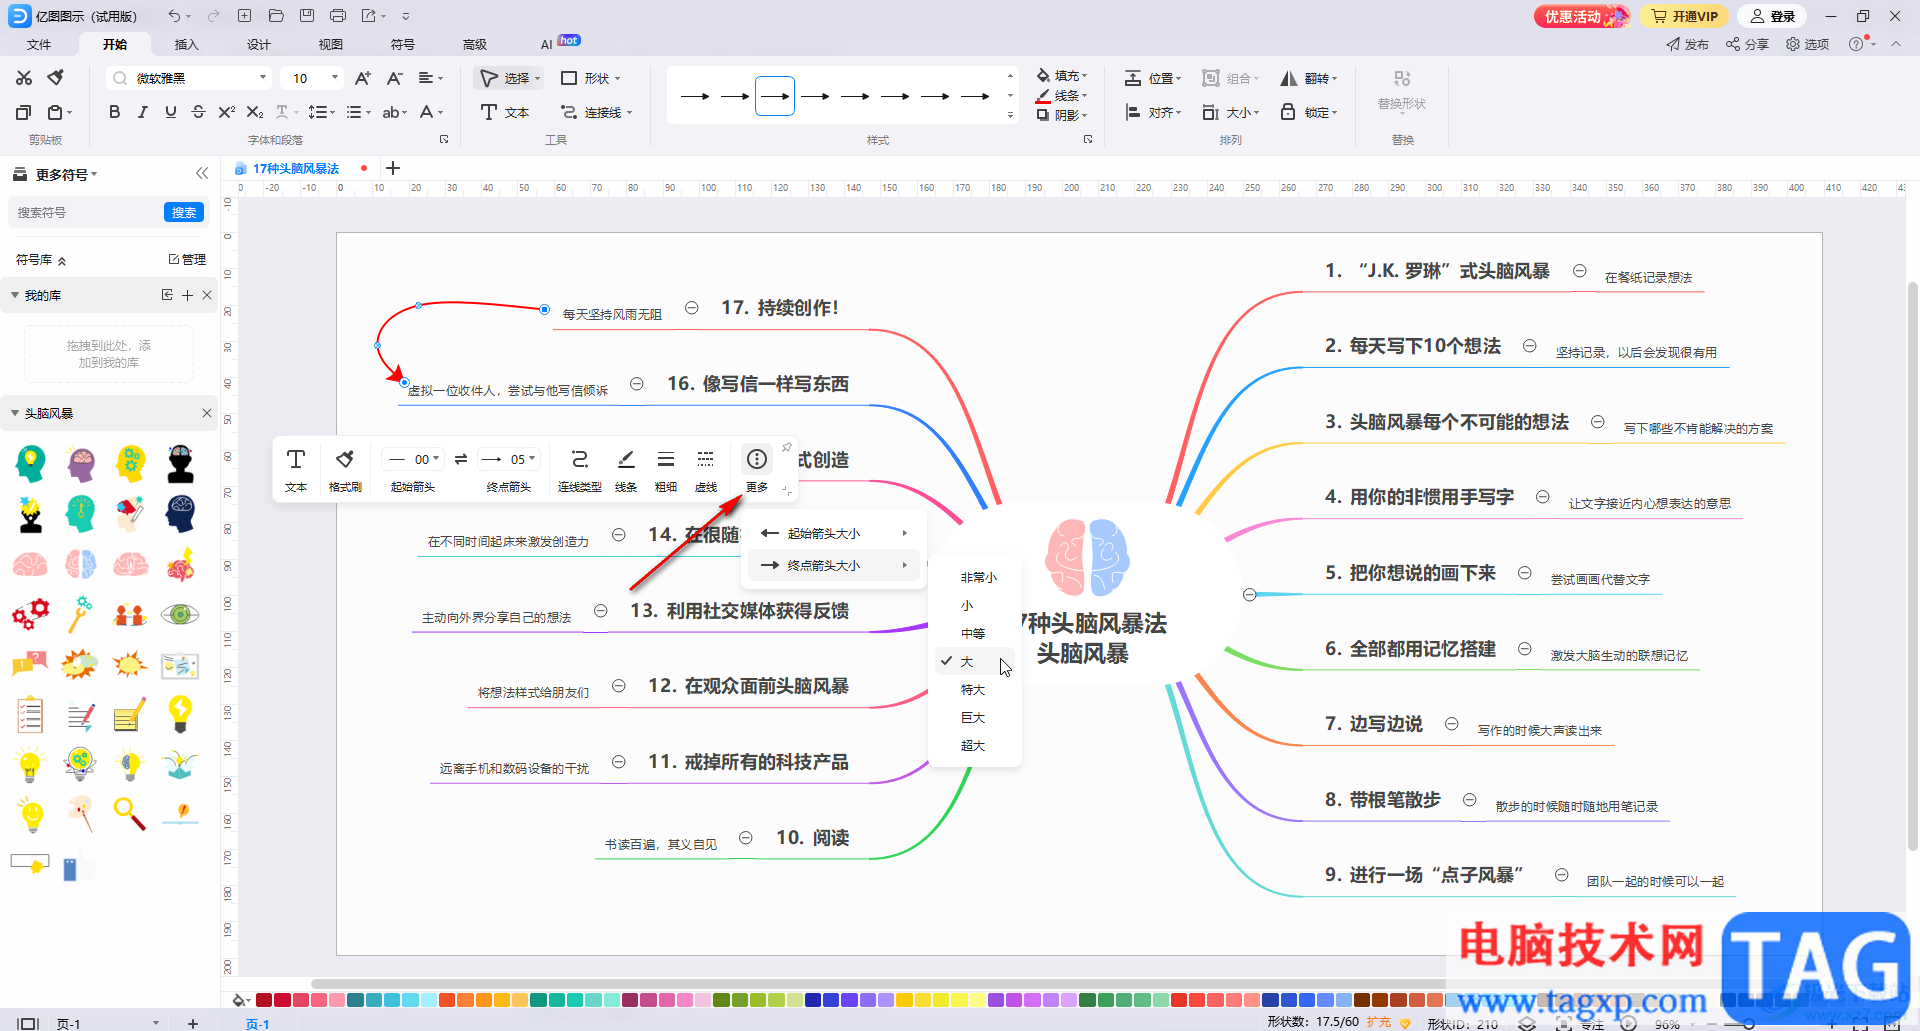This screenshot has height=1031, width=1920.
Task: Click the Print icon in title bar
Action: coord(338,16)
